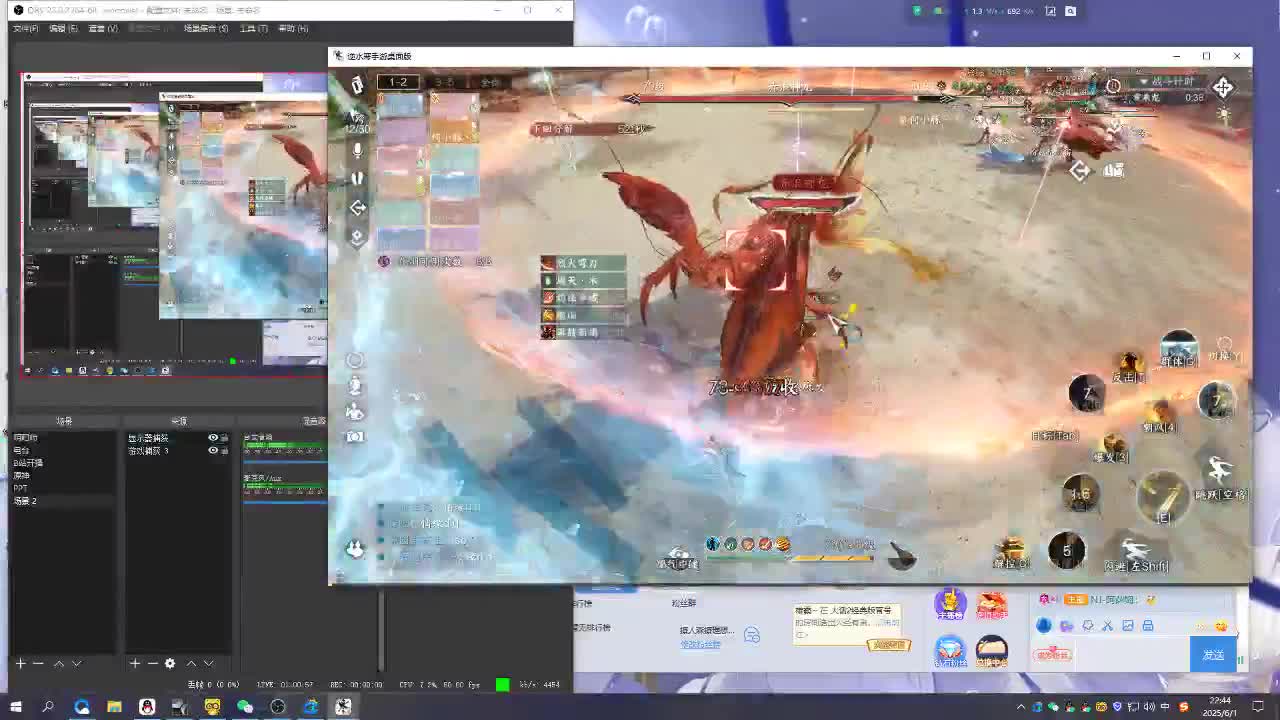Screen dimensions: 1280x720
Task: Open File Explorer from taskbar
Action: tap(114, 707)
